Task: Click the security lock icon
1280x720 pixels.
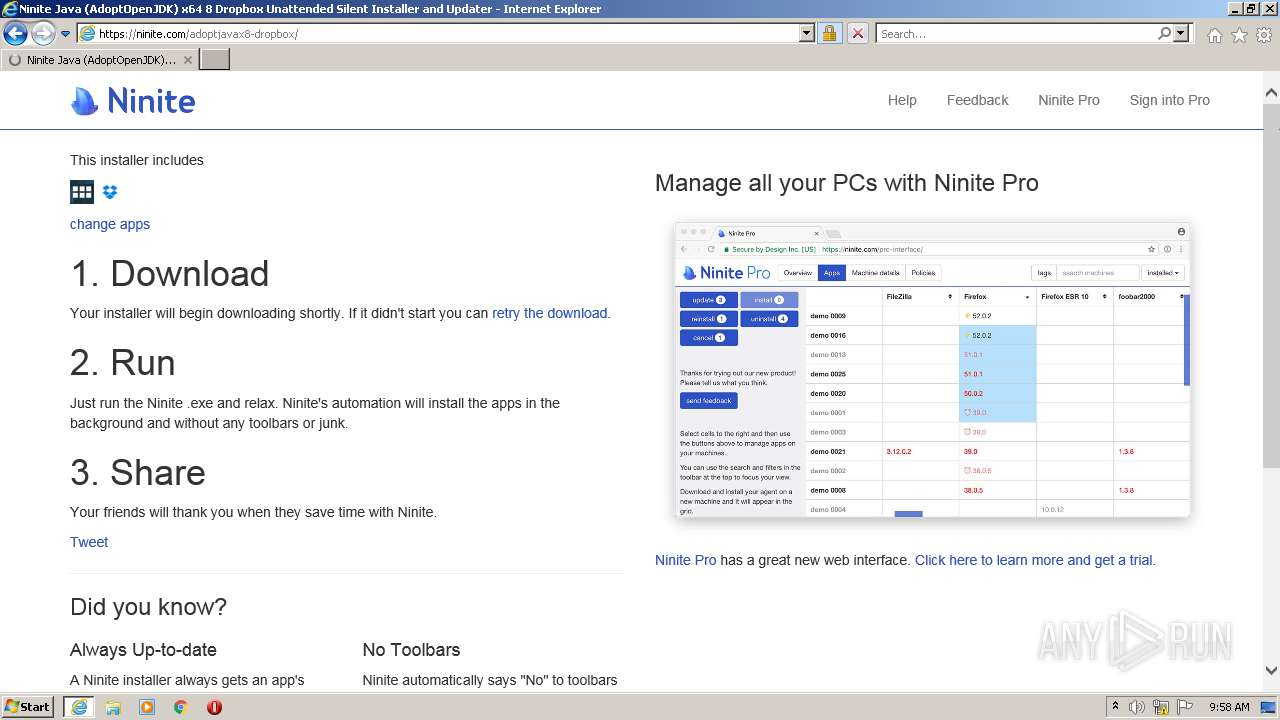Action: point(829,33)
